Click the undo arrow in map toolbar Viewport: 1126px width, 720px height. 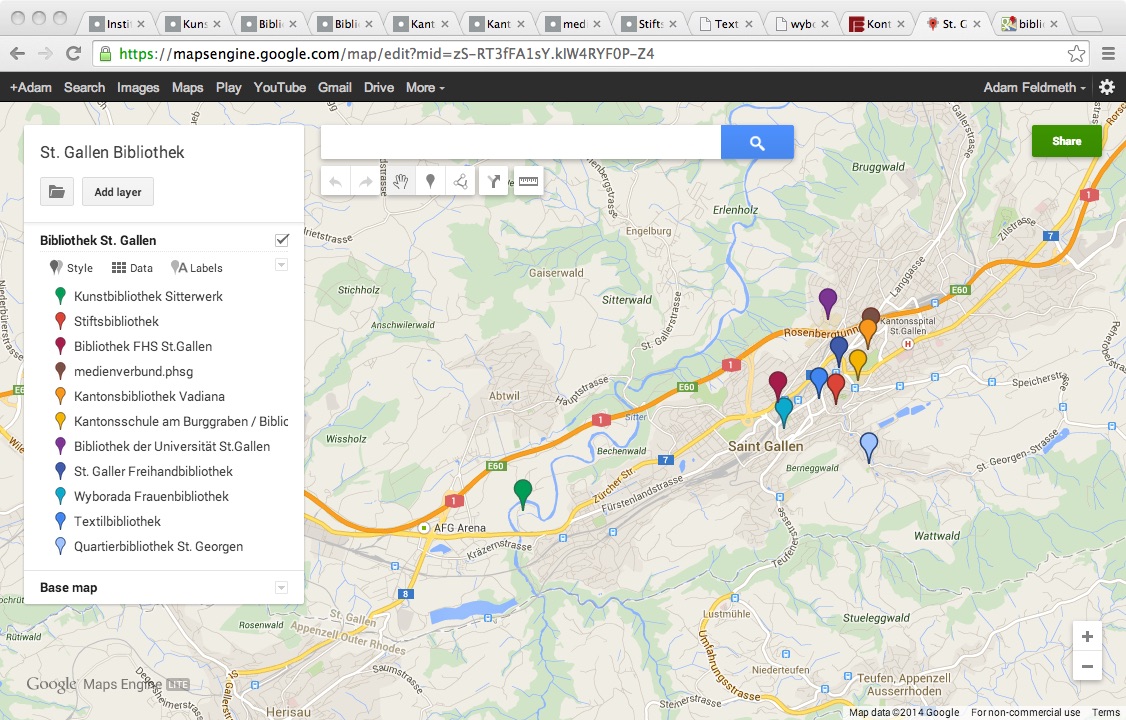point(336,182)
